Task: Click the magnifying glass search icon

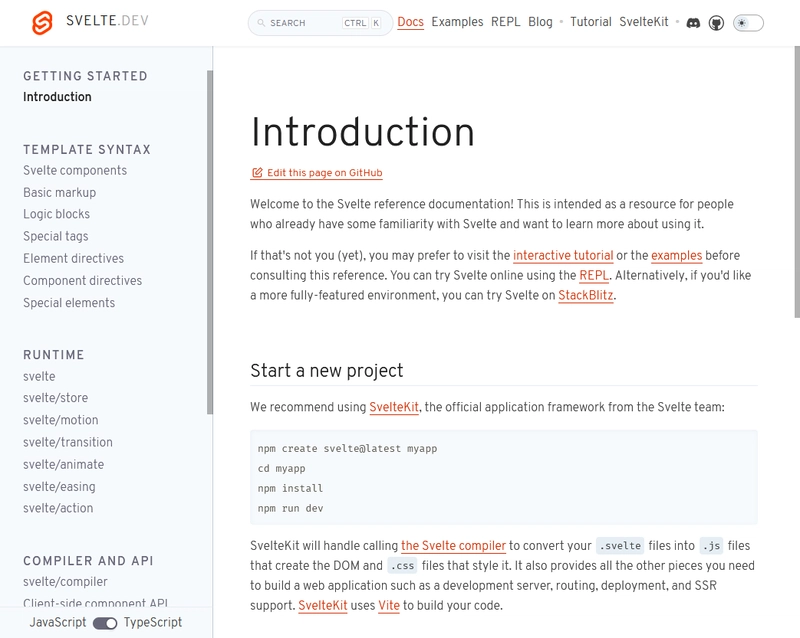Action: (x=262, y=23)
